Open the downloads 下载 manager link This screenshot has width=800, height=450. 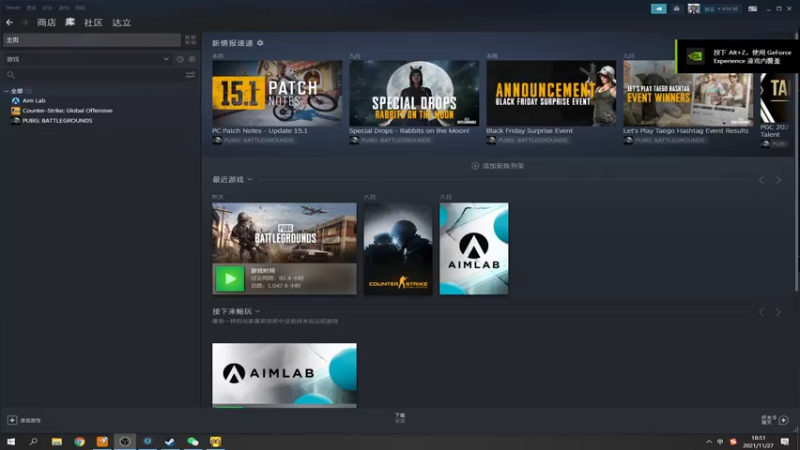coord(400,418)
